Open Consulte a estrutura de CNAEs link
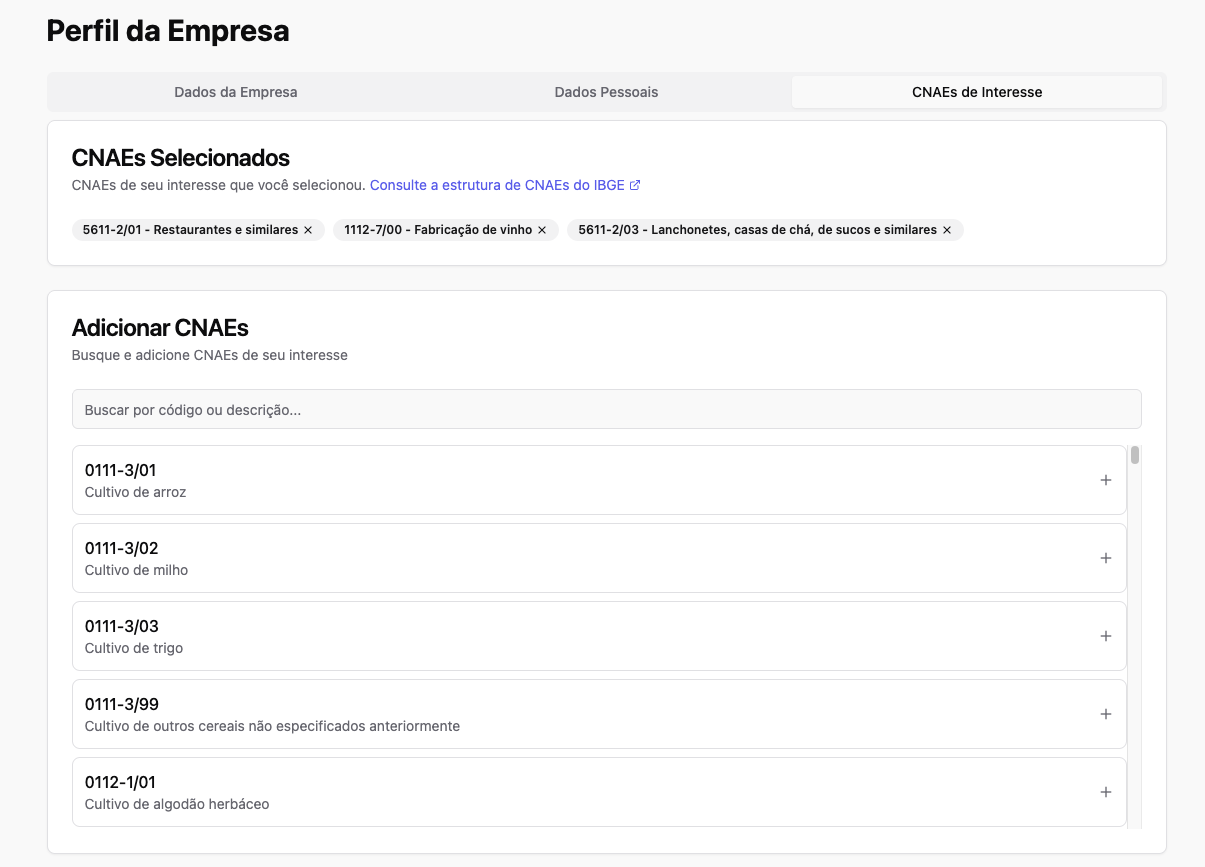The height and width of the screenshot is (867, 1205). pos(497,185)
